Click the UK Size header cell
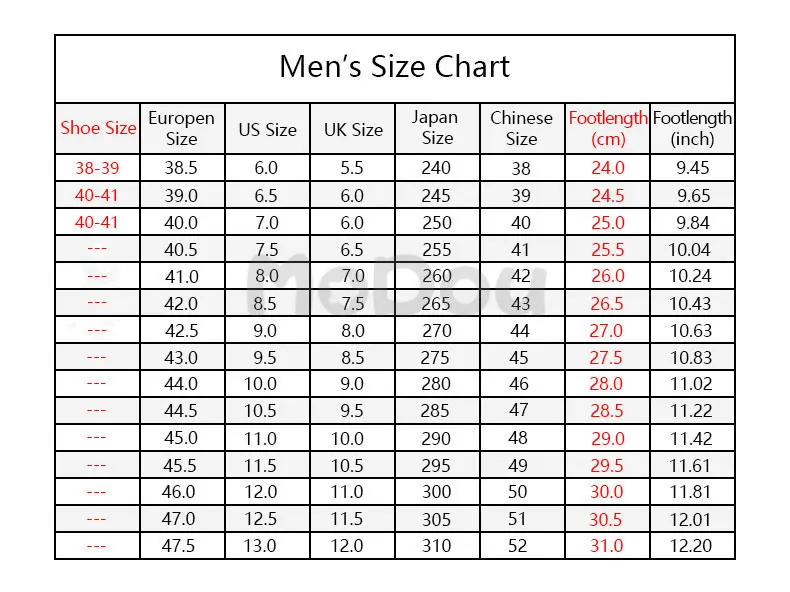790x592 pixels. tap(353, 128)
